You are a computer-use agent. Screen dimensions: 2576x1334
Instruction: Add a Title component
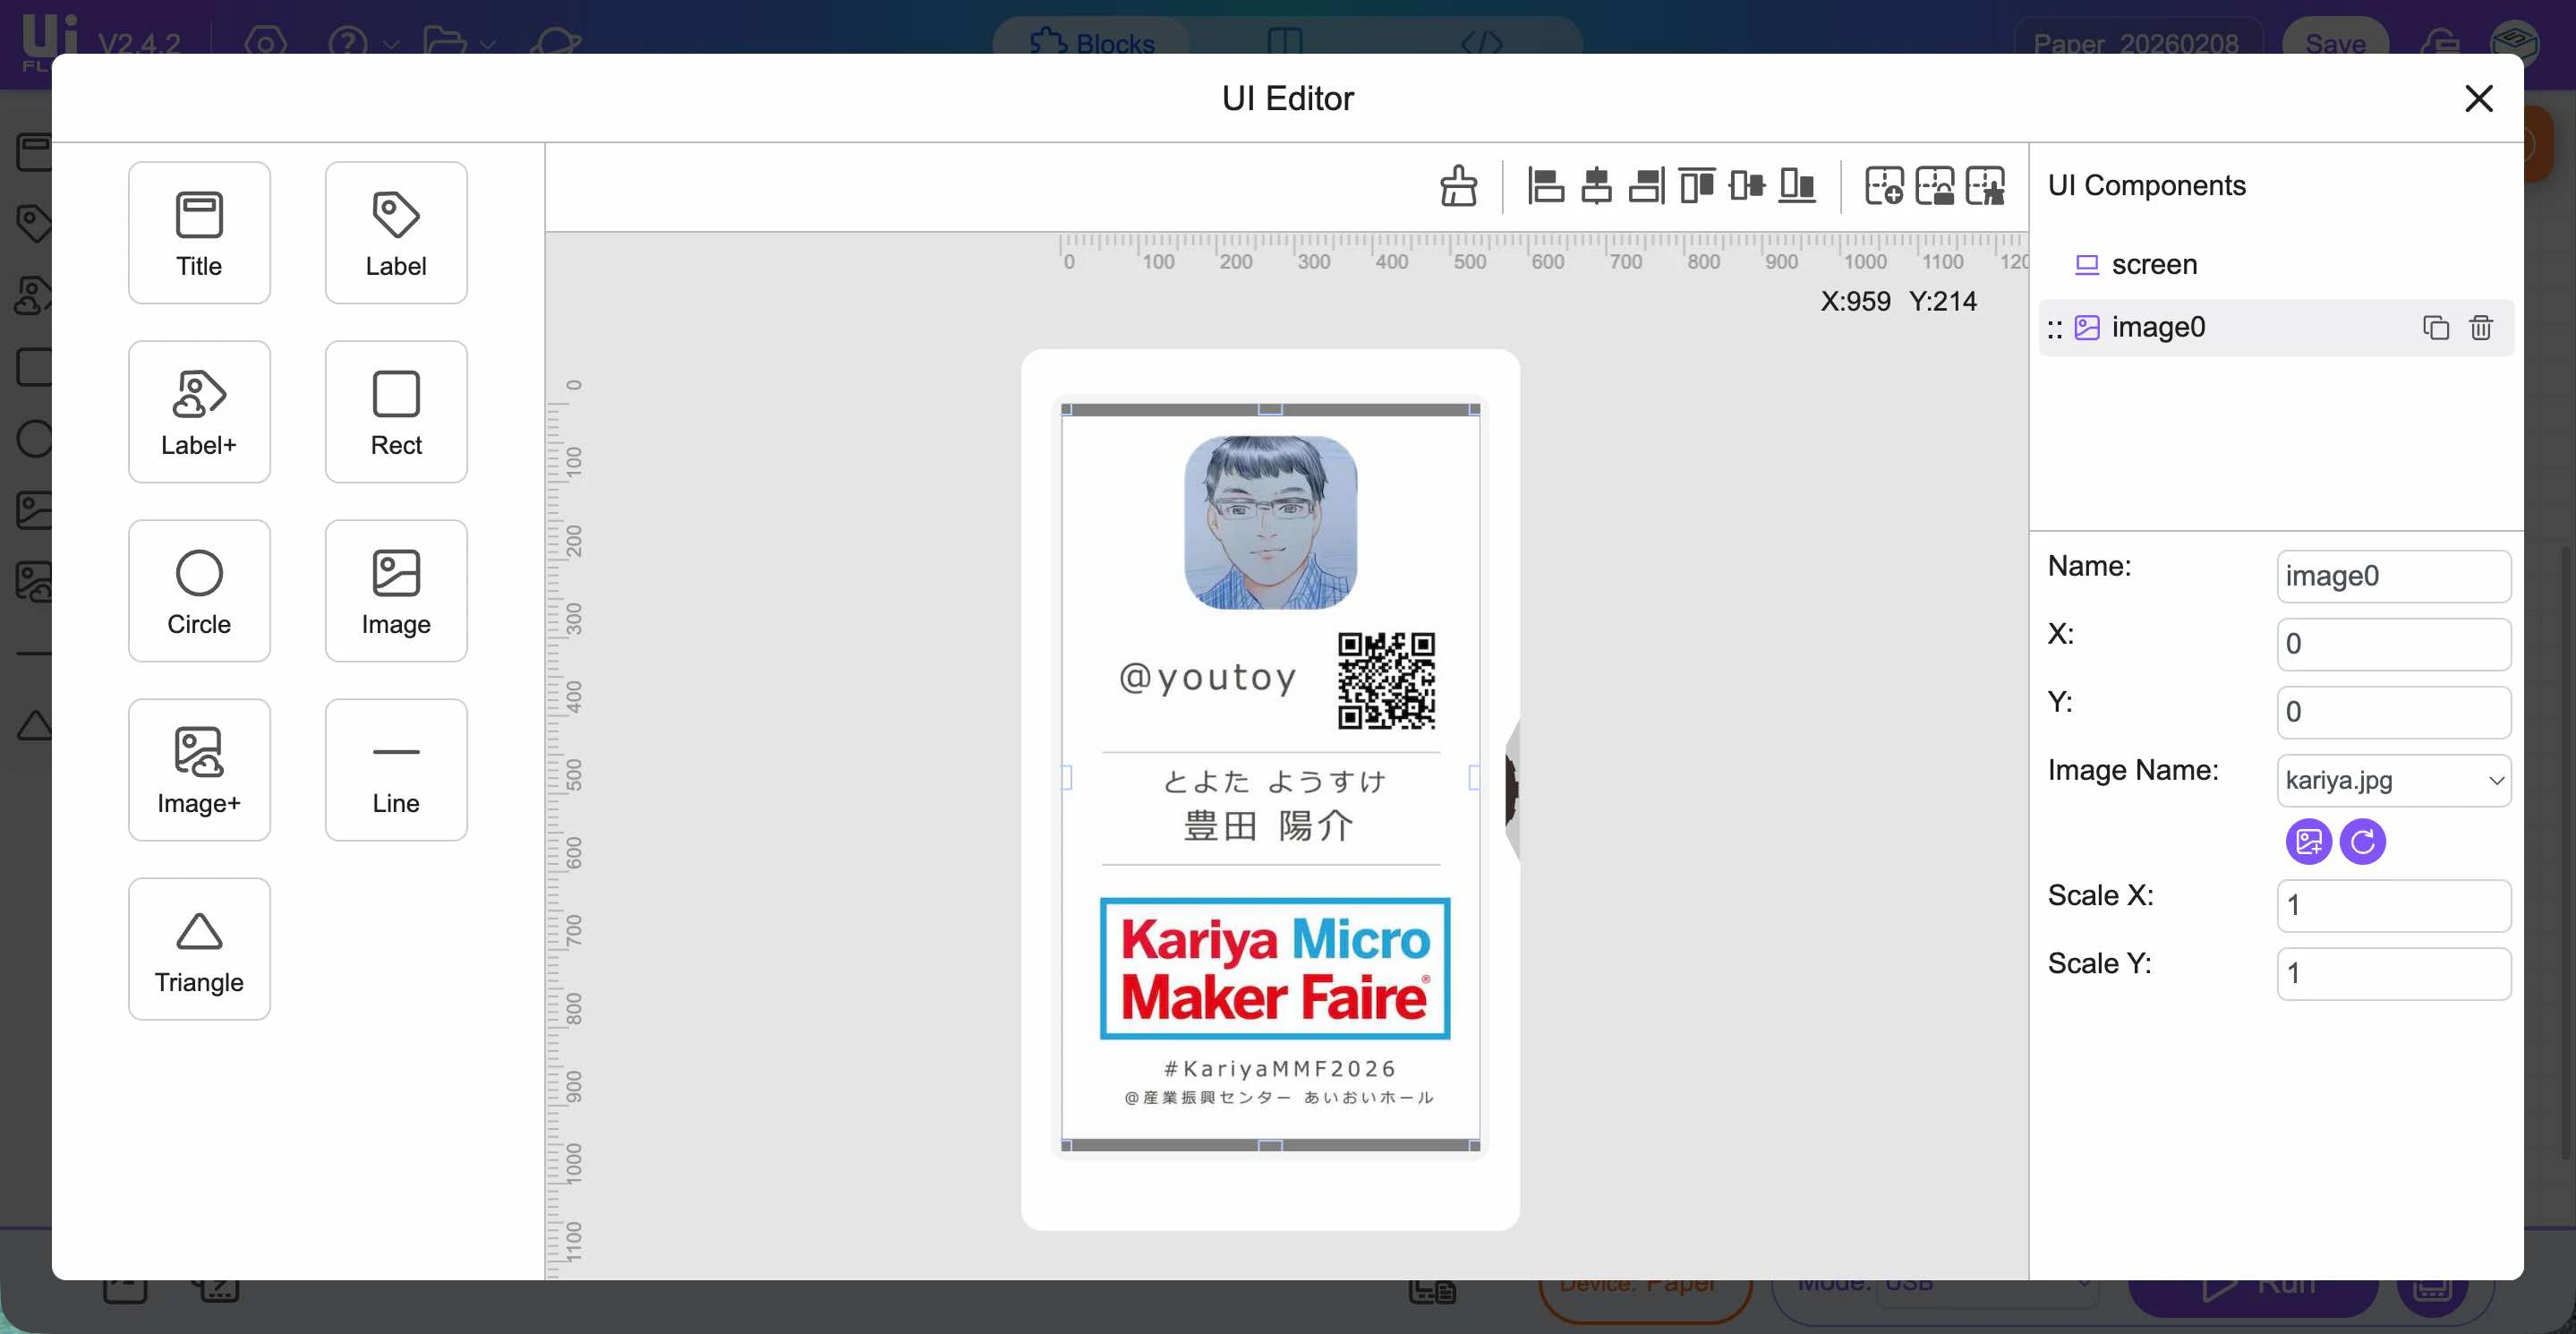point(199,233)
